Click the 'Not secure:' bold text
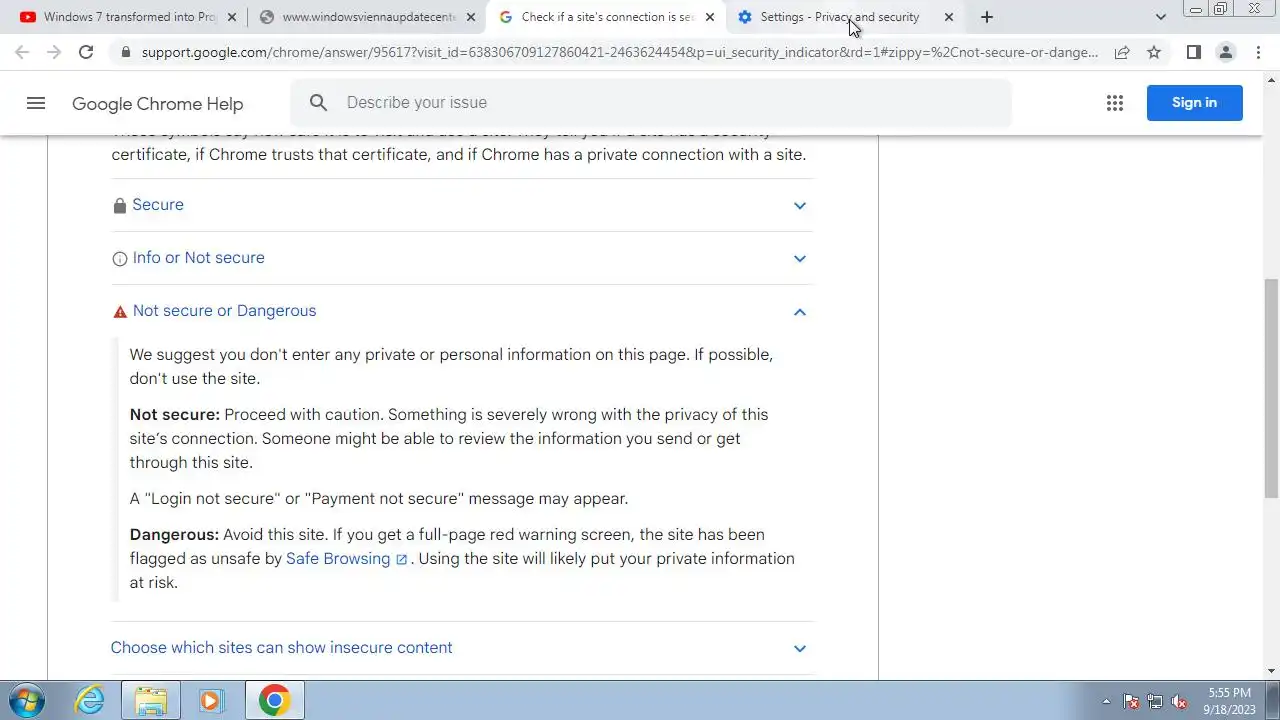1280x720 pixels. coord(174,414)
